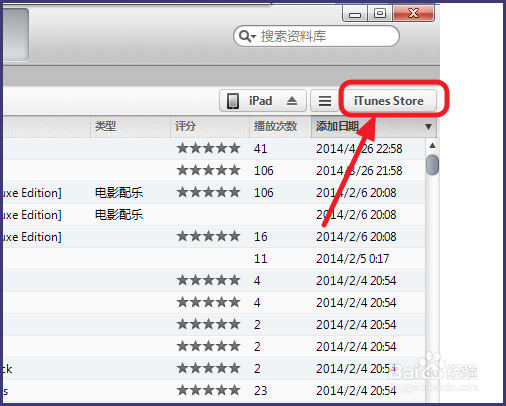This screenshot has width=506, height=406.
Task: Click the iPad device icon
Action: pos(233,101)
